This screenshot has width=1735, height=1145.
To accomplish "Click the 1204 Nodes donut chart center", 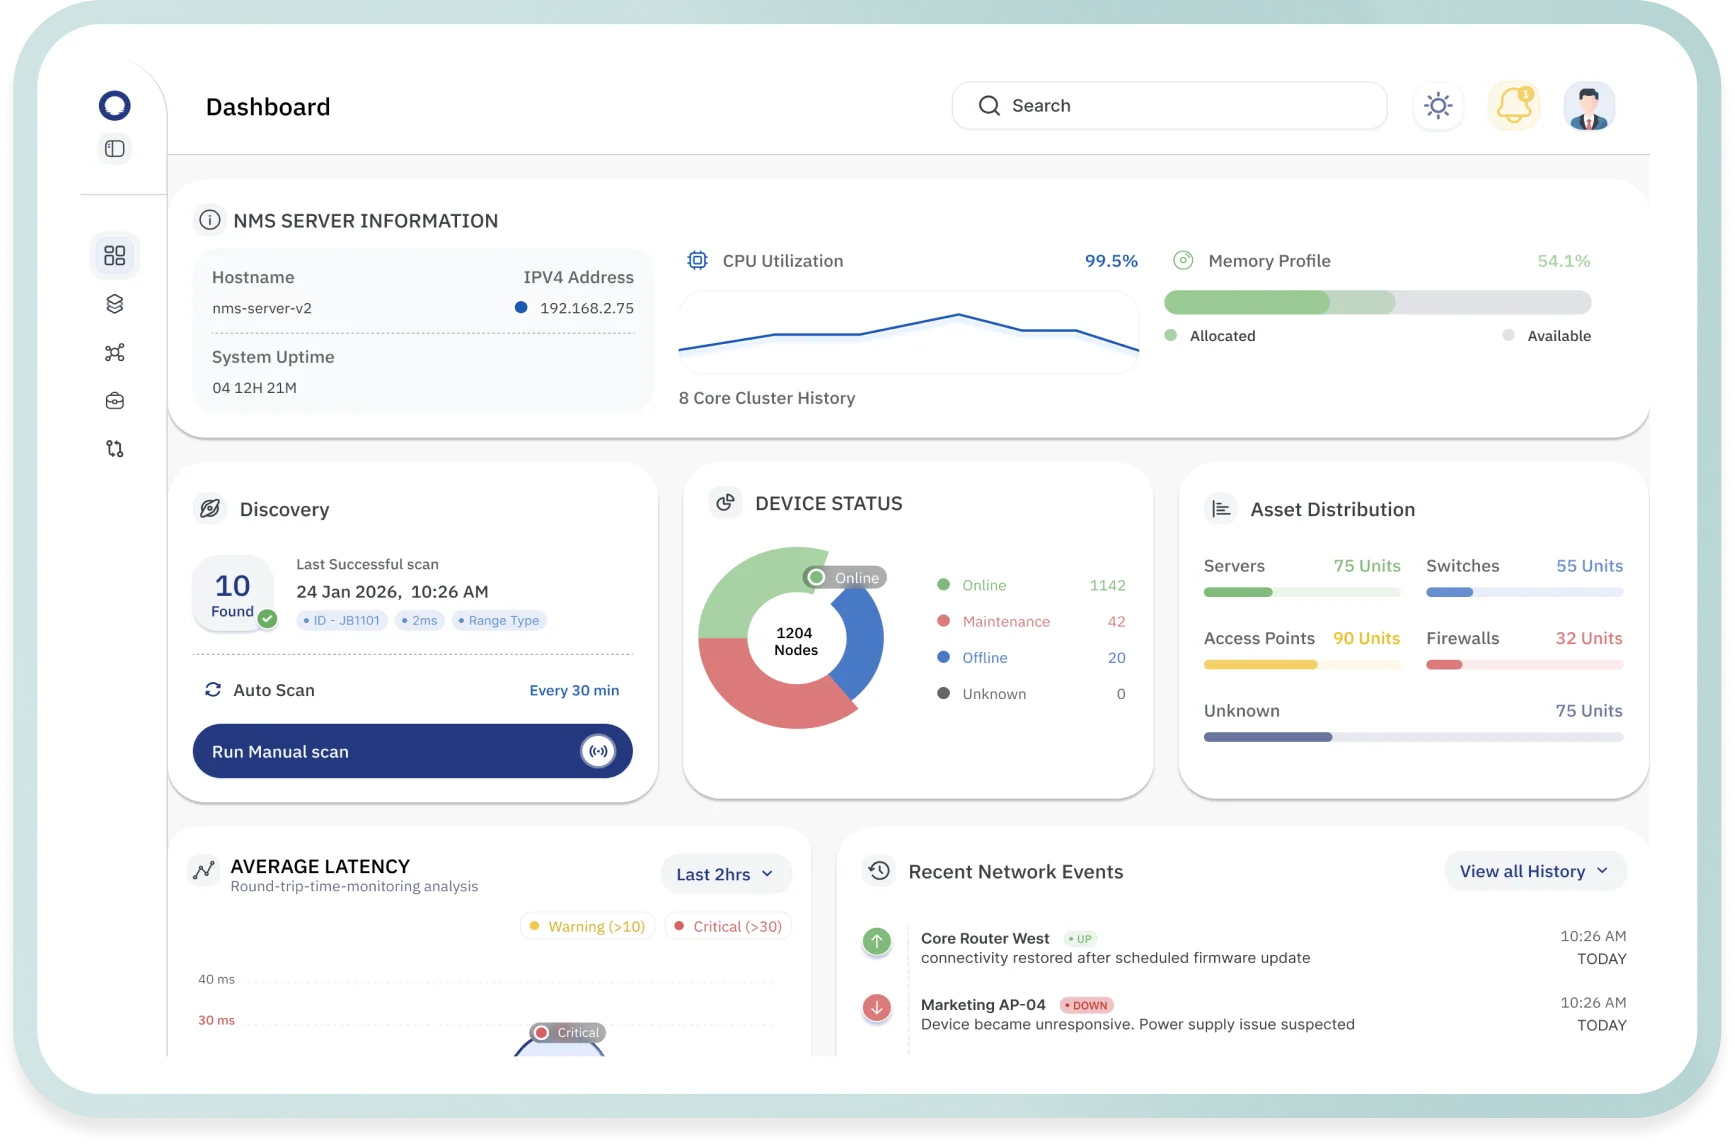I will coord(796,641).
